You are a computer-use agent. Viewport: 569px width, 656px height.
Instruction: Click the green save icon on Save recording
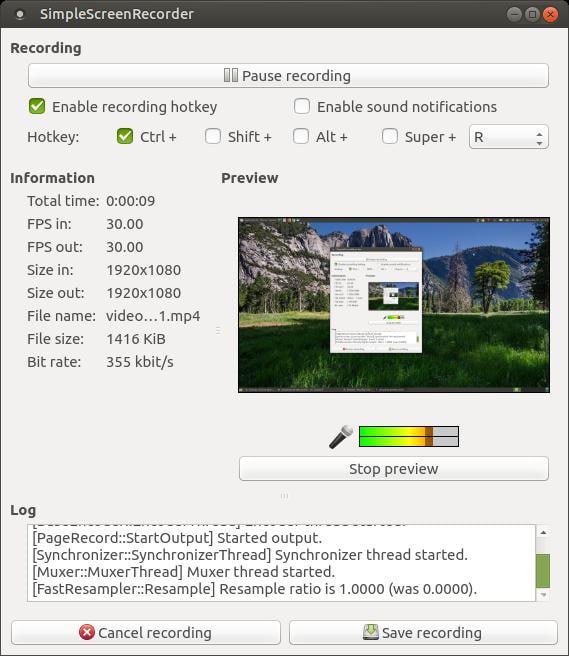tap(371, 632)
